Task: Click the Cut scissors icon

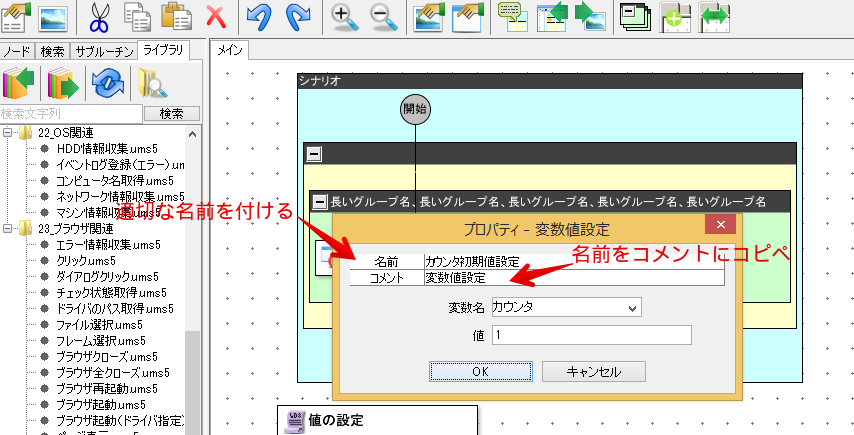Action: (100, 18)
